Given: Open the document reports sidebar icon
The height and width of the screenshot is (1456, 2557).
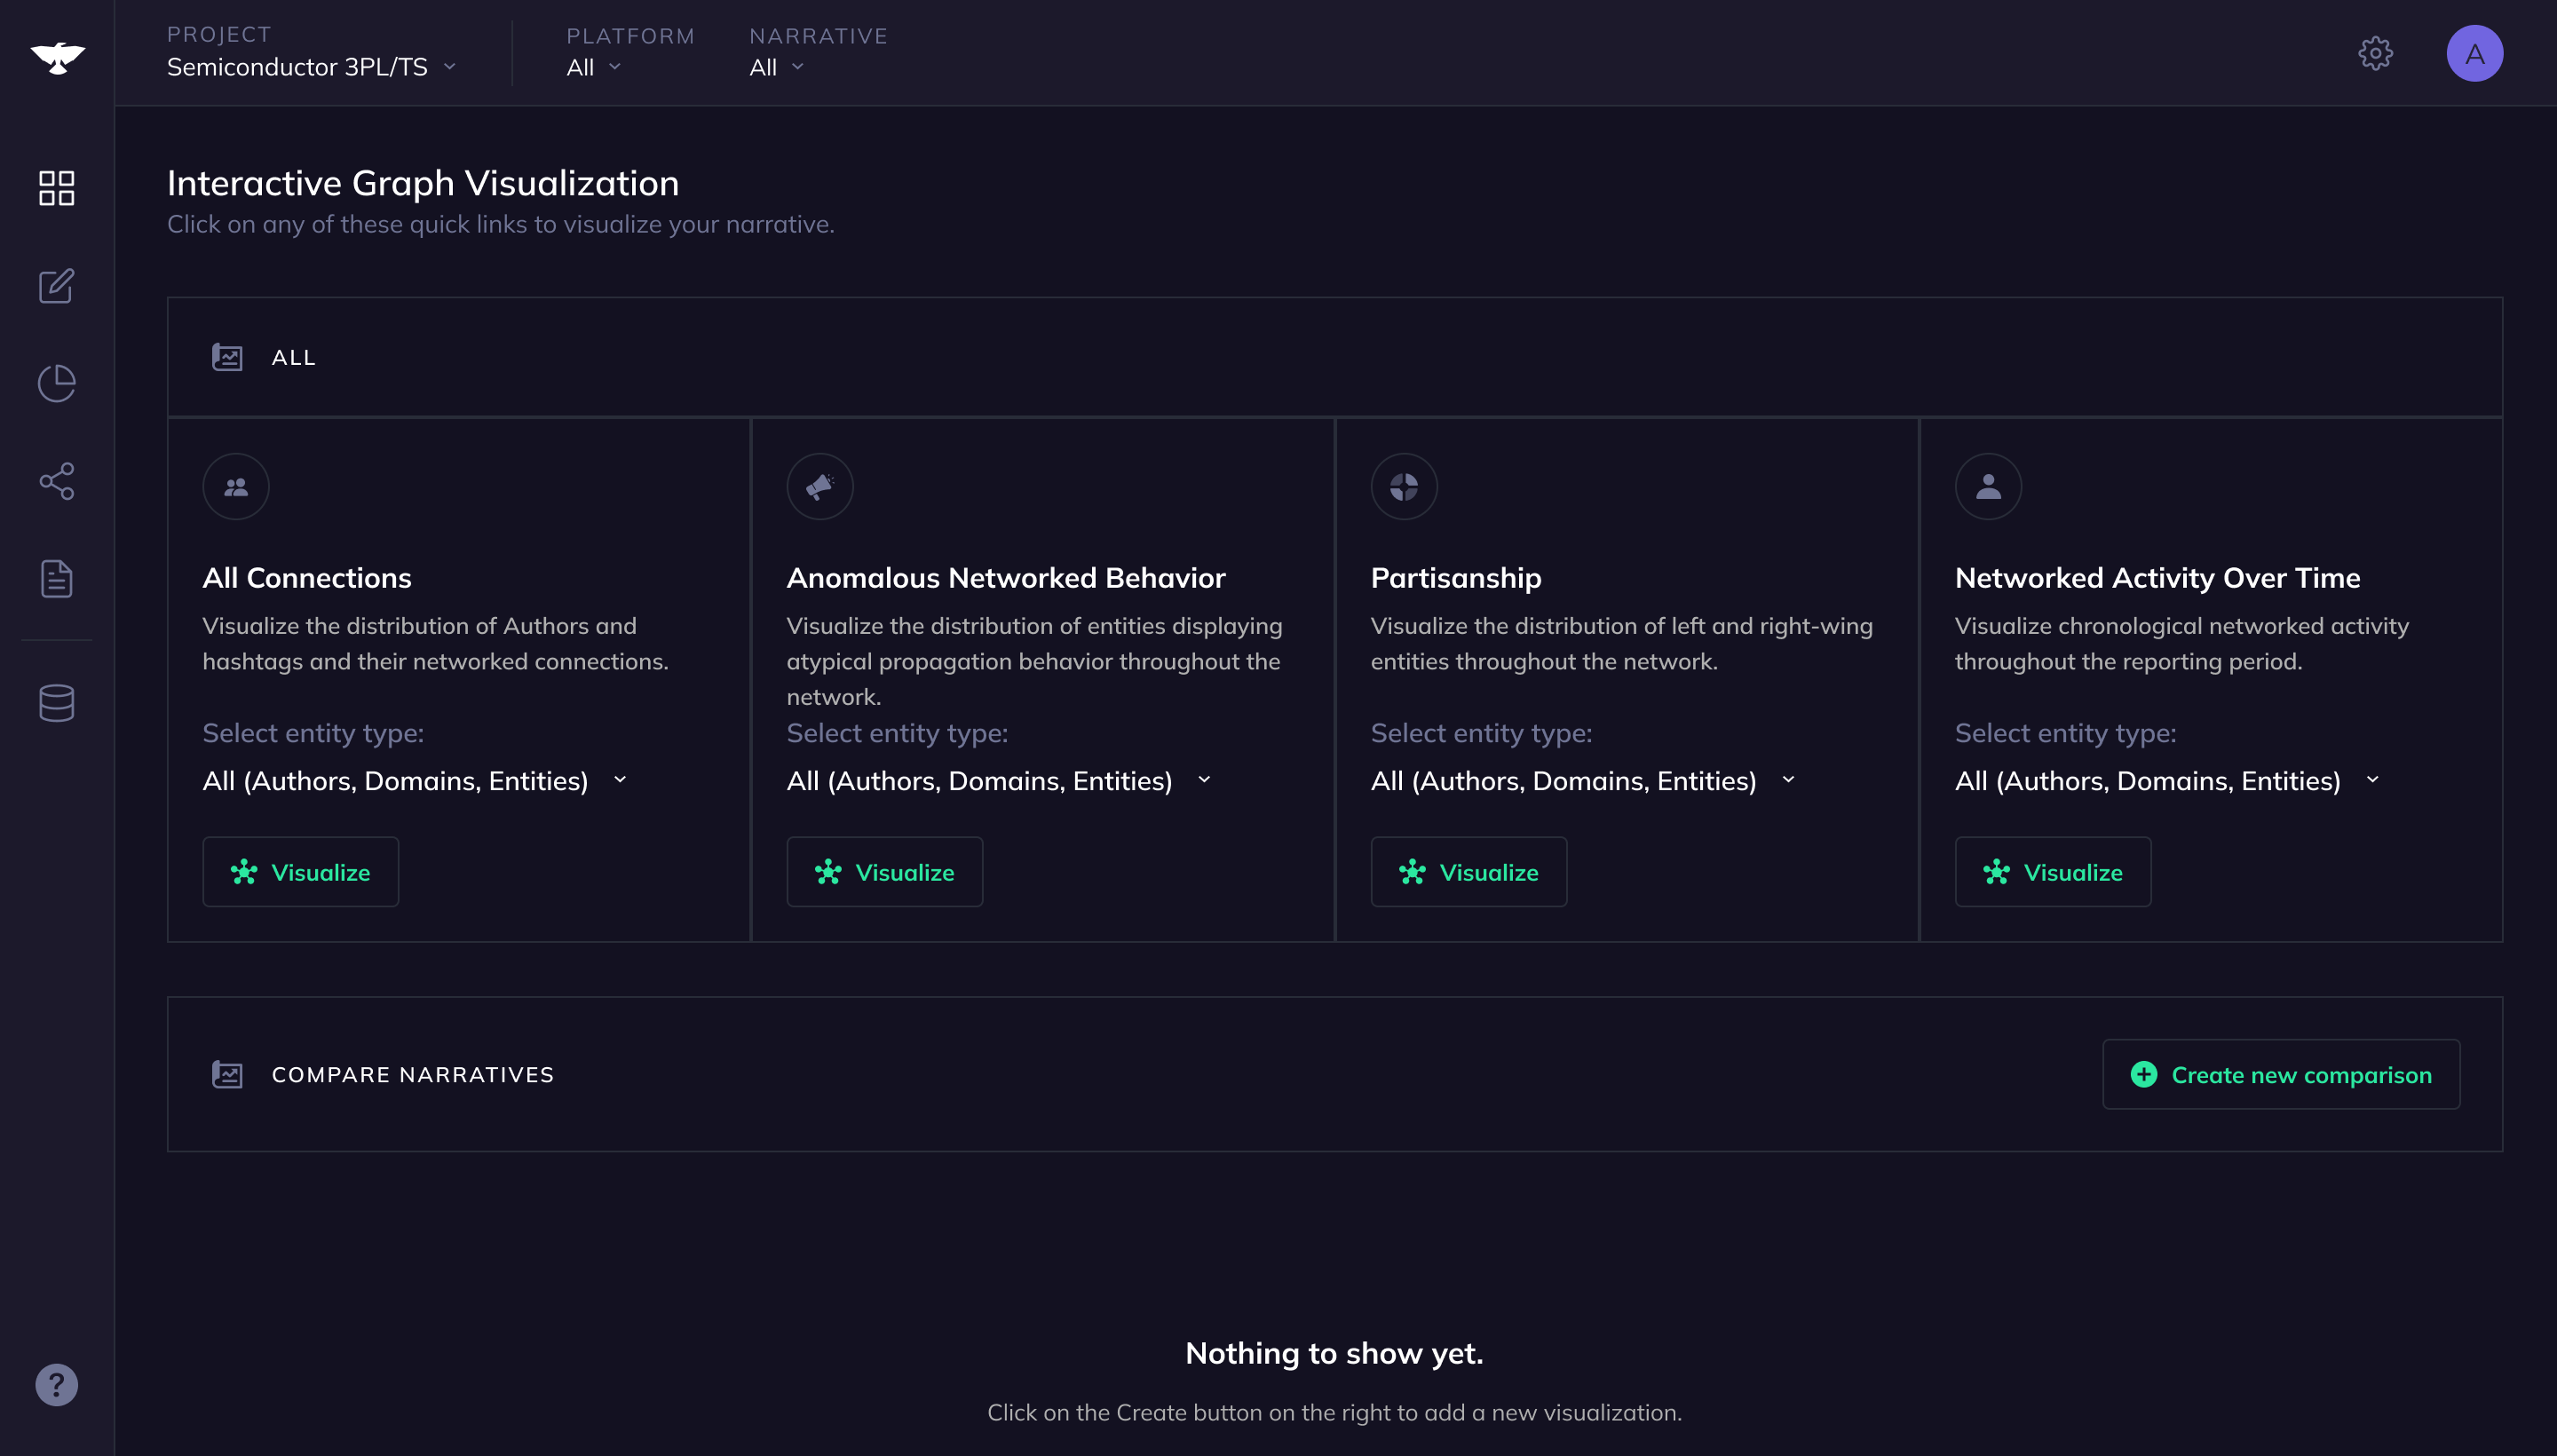Looking at the screenshot, I should [x=56, y=578].
